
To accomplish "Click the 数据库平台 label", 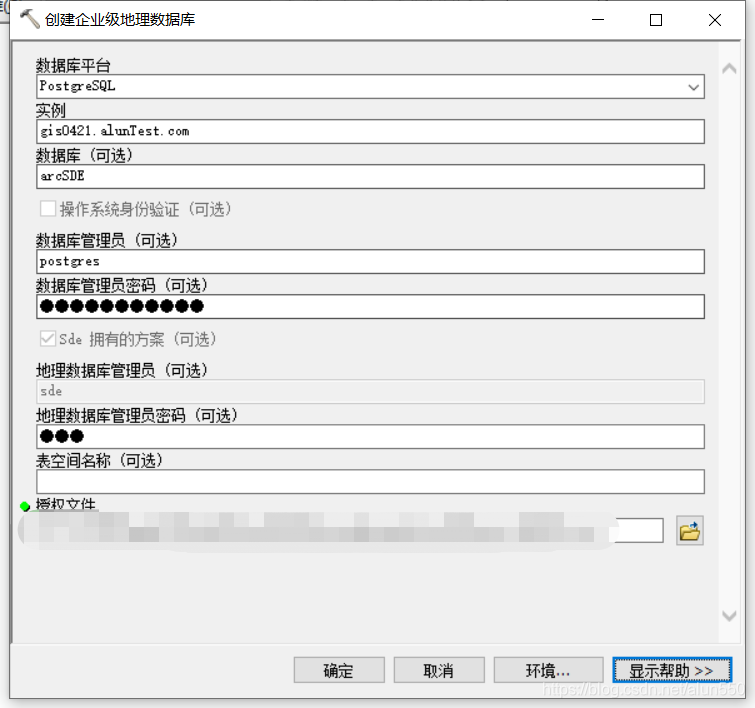I will pos(73,66).
